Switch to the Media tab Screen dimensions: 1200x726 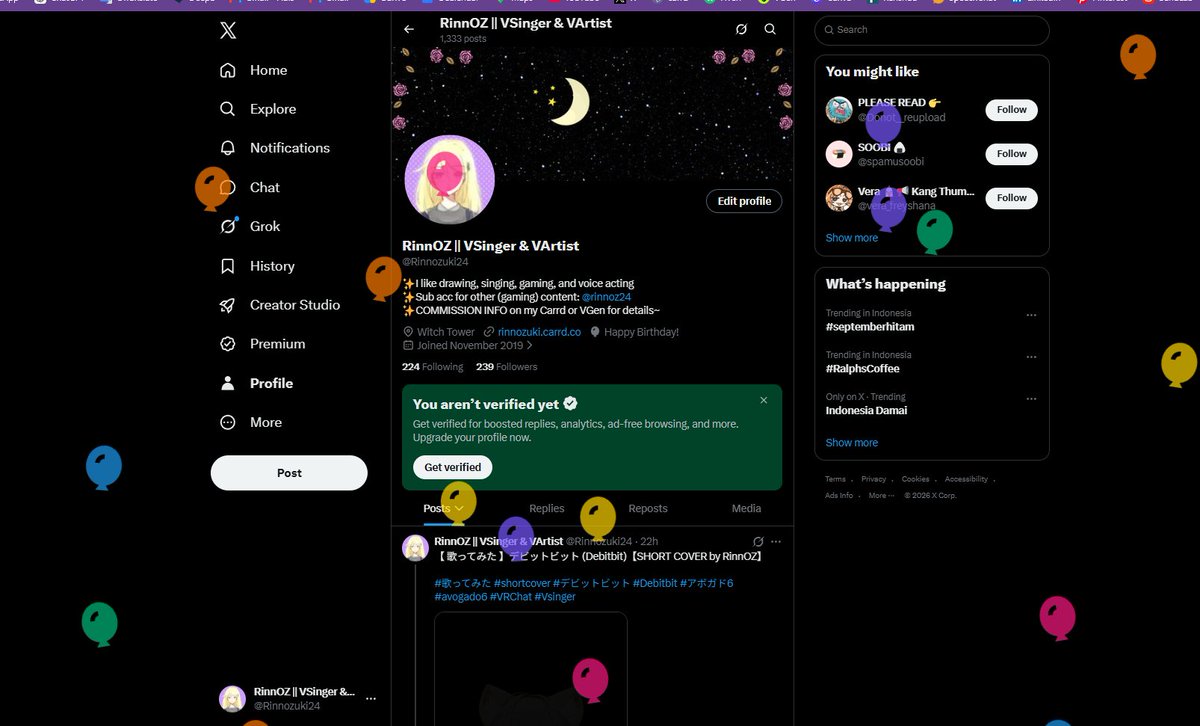coord(746,508)
